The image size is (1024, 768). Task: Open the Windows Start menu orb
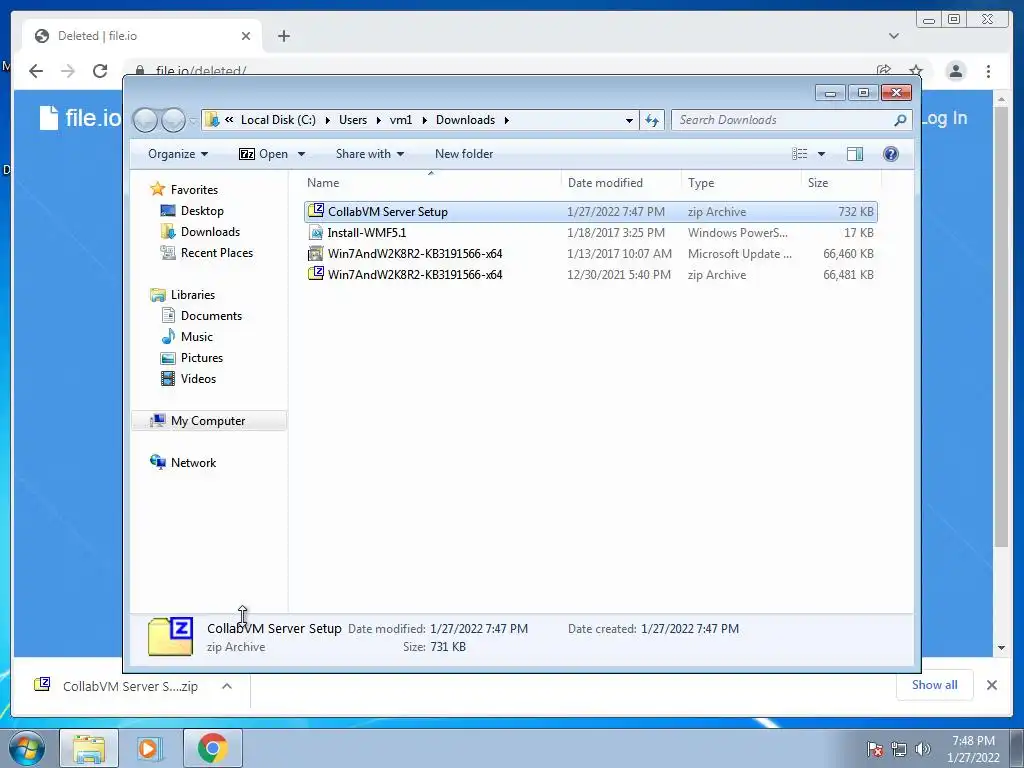click(26, 748)
